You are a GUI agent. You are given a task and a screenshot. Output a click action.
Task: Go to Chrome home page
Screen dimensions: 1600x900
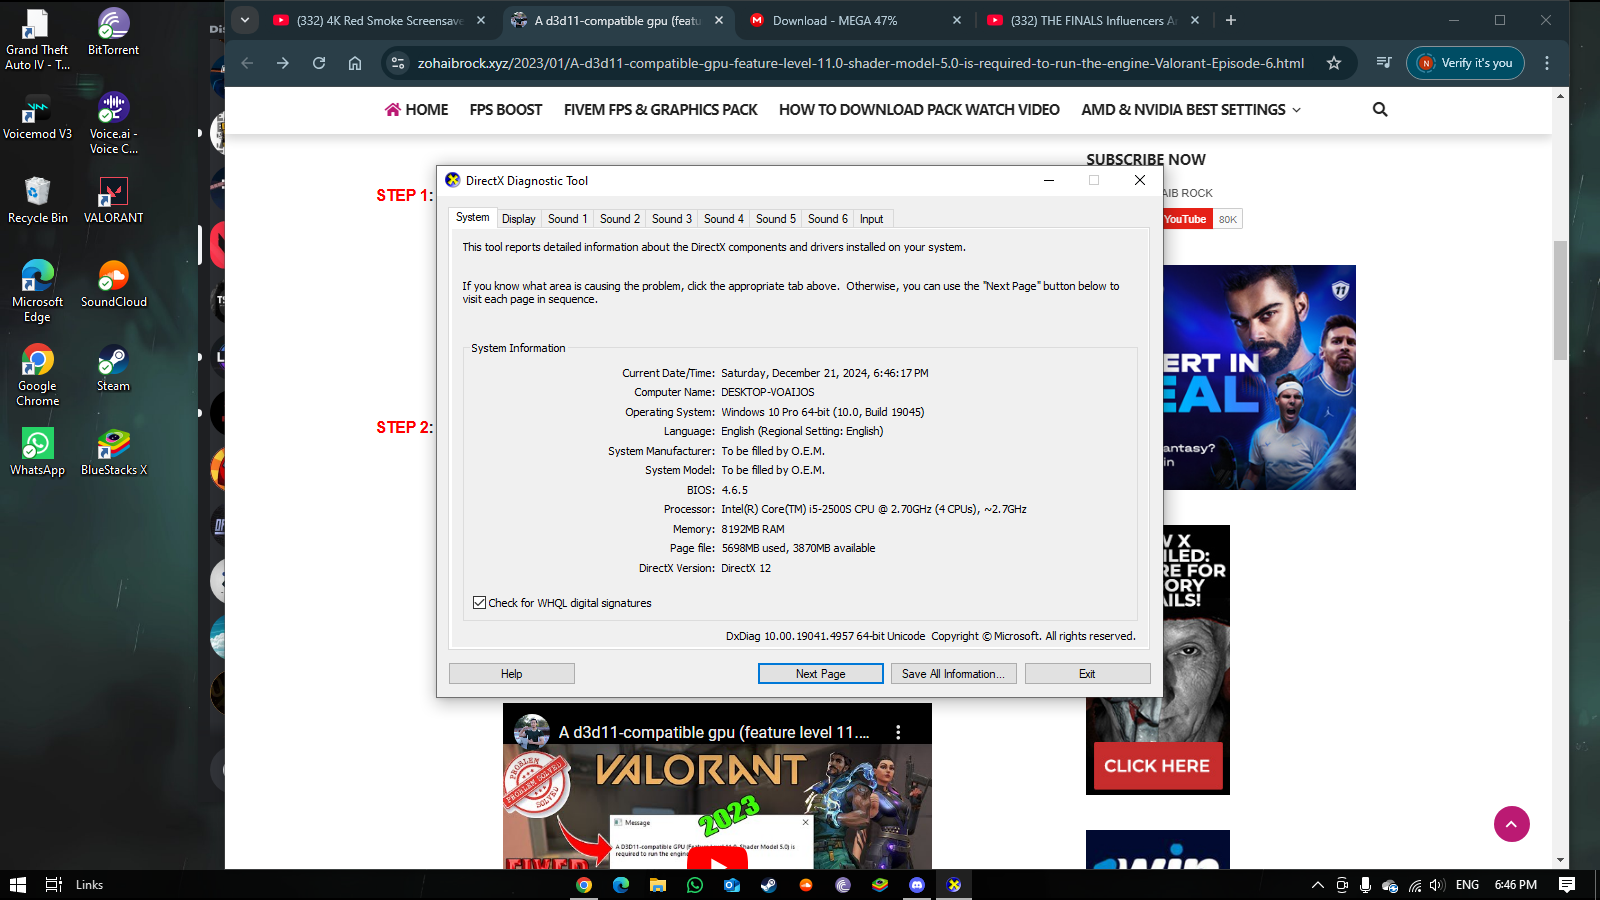coord(355,63)
